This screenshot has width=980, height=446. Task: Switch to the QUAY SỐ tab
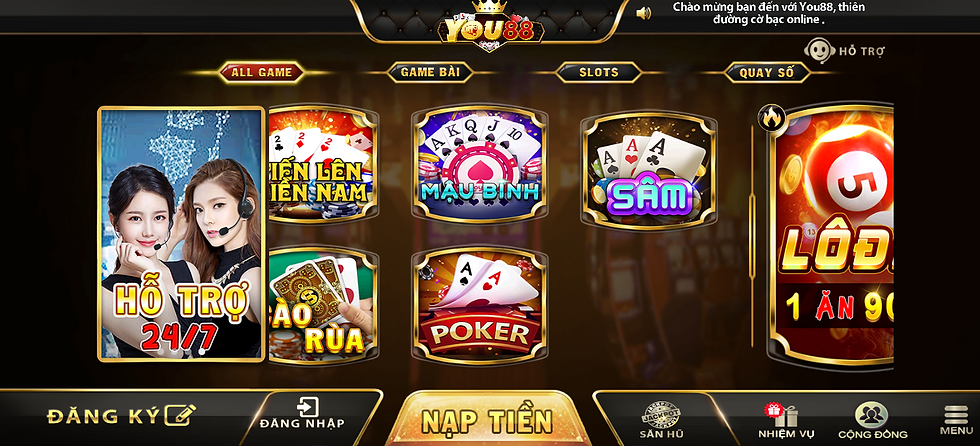click(x=767, y=72)
